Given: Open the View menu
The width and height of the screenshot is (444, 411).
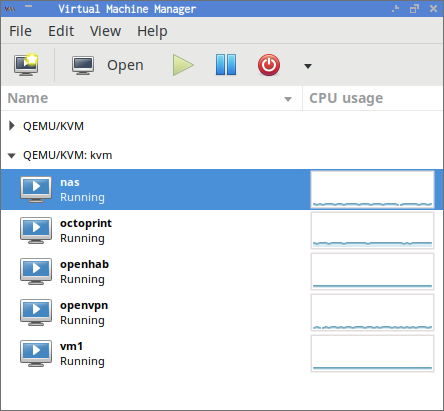Looking at the screenshot, I should tap(105, 31).
